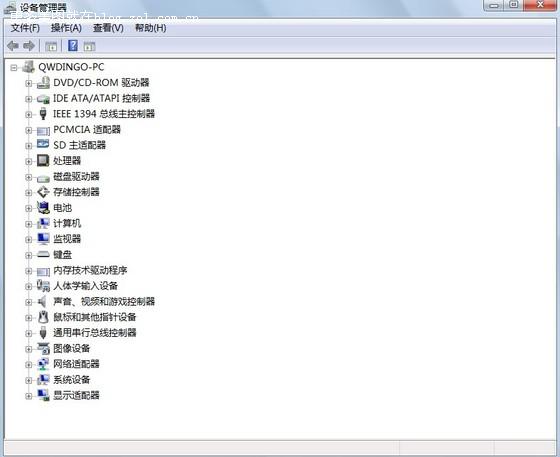
Task: Click the IEEE 1394 总线主控制器 icon
Action: (x=43, y=114)
